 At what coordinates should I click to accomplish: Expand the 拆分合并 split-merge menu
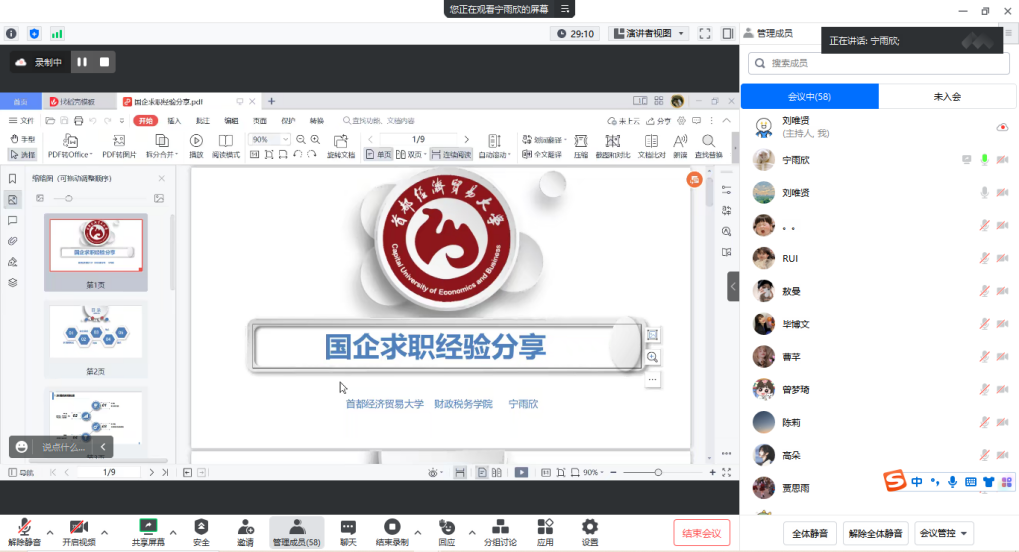[x=162, y=146]
